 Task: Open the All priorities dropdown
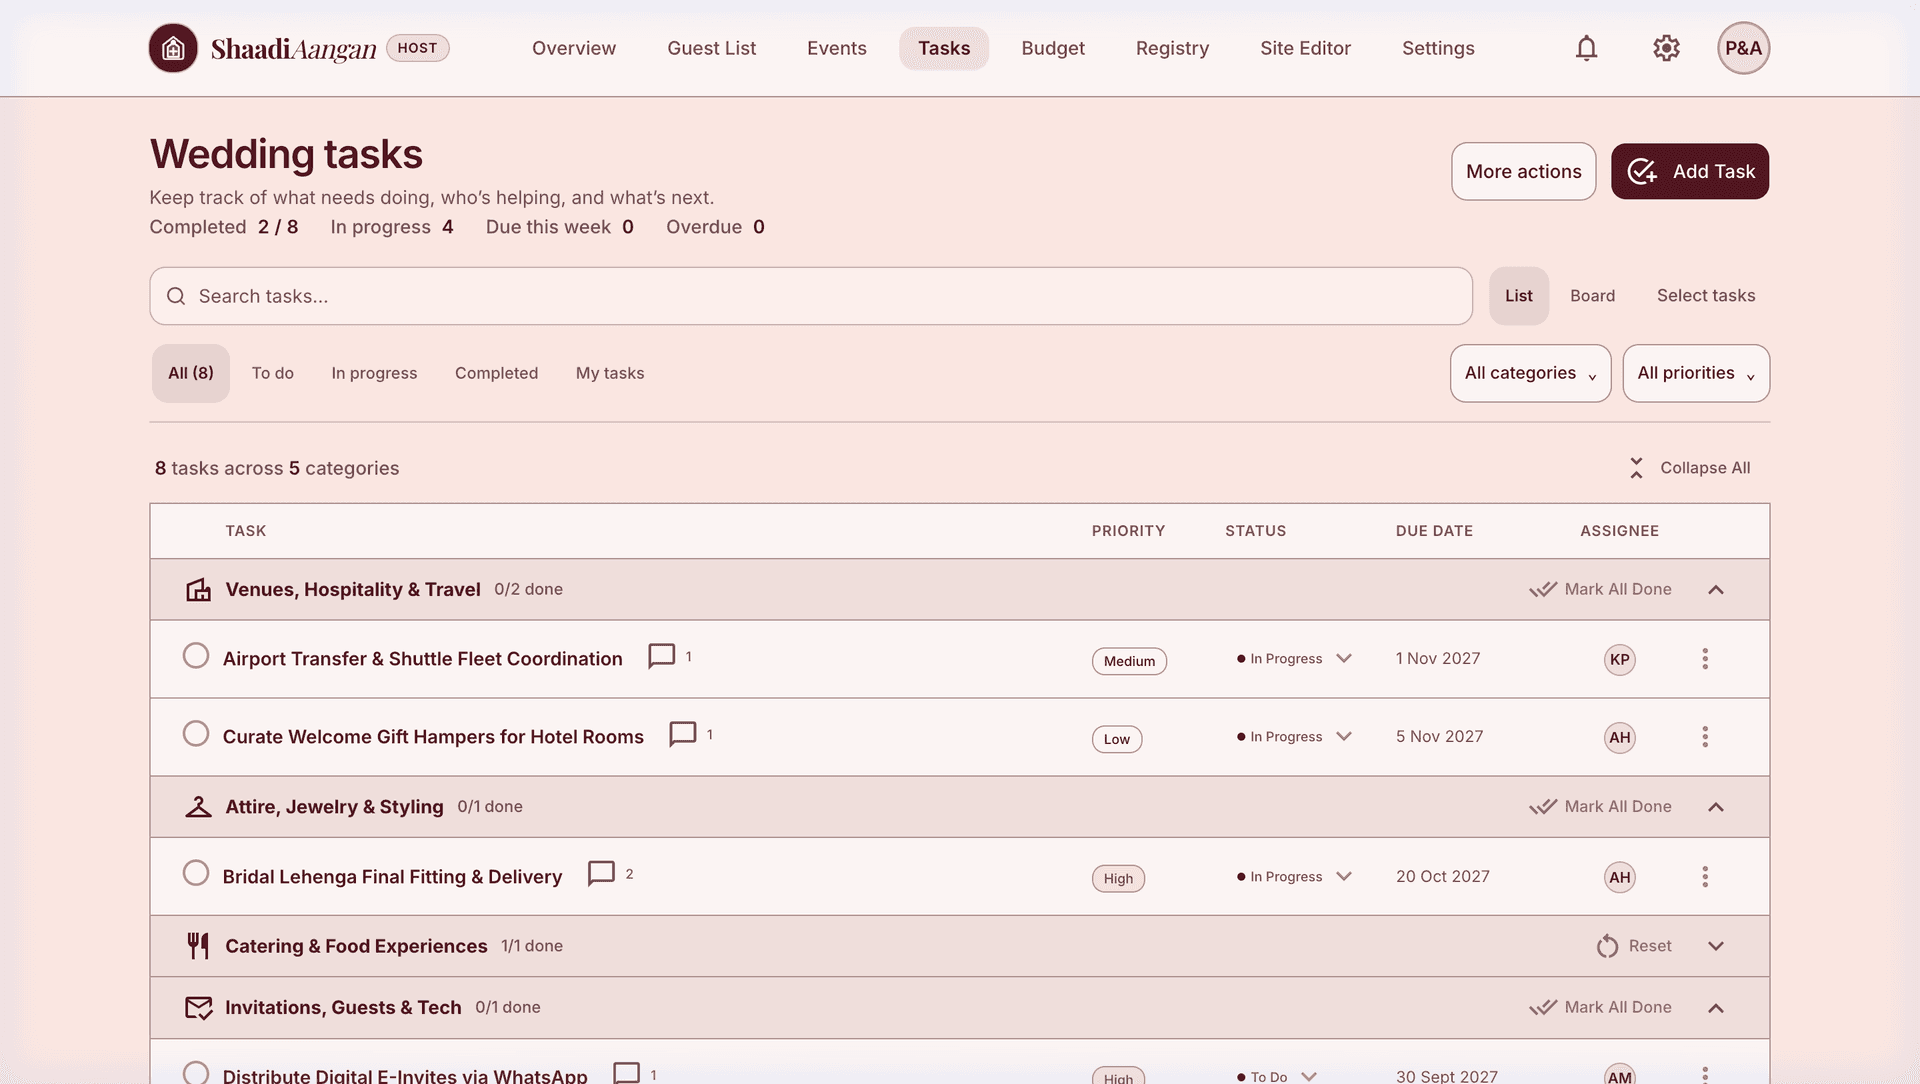click(x=1696, y=373)
